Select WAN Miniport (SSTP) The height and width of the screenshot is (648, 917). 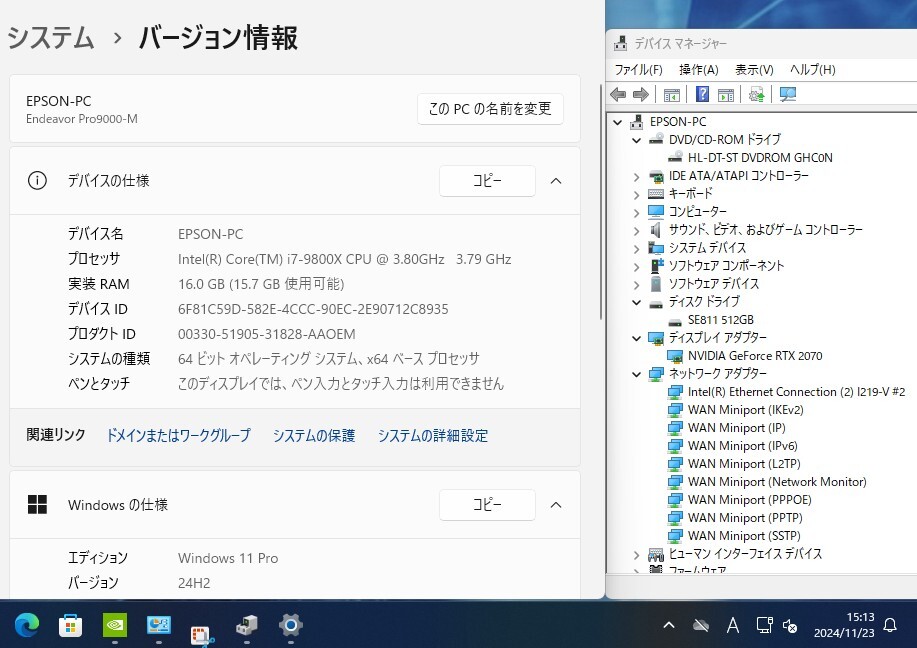point(744,536)
